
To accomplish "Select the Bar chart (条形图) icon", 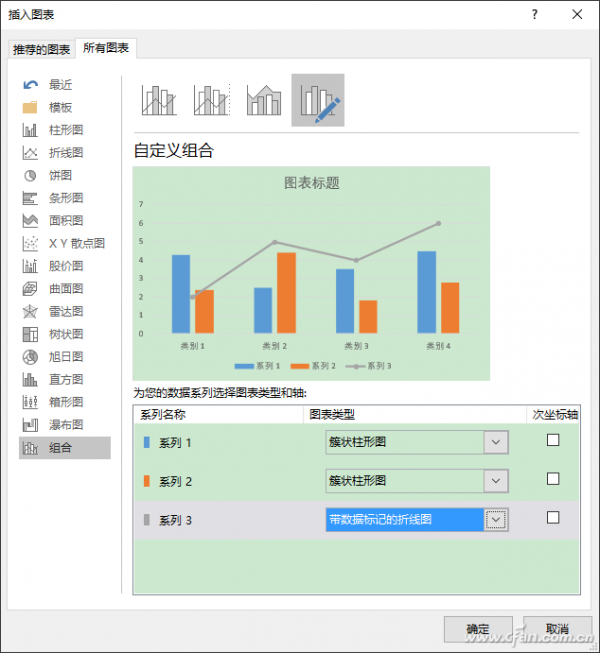I will click(x=30, y=198).
